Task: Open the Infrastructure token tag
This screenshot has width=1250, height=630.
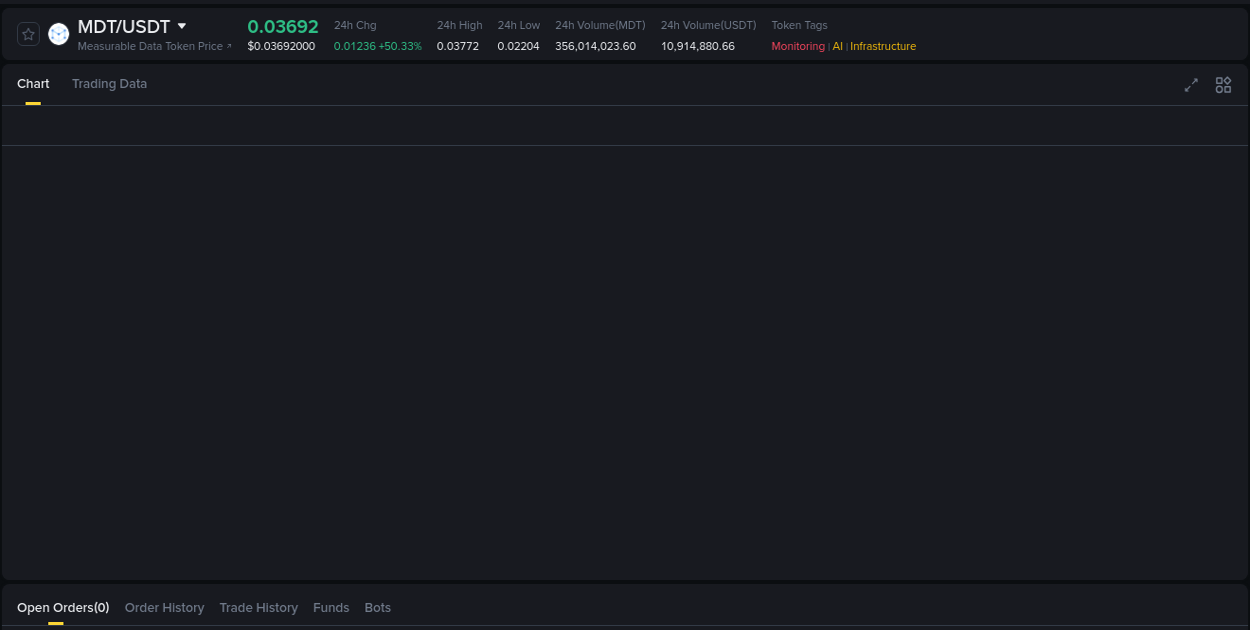Action: (882, 46)
